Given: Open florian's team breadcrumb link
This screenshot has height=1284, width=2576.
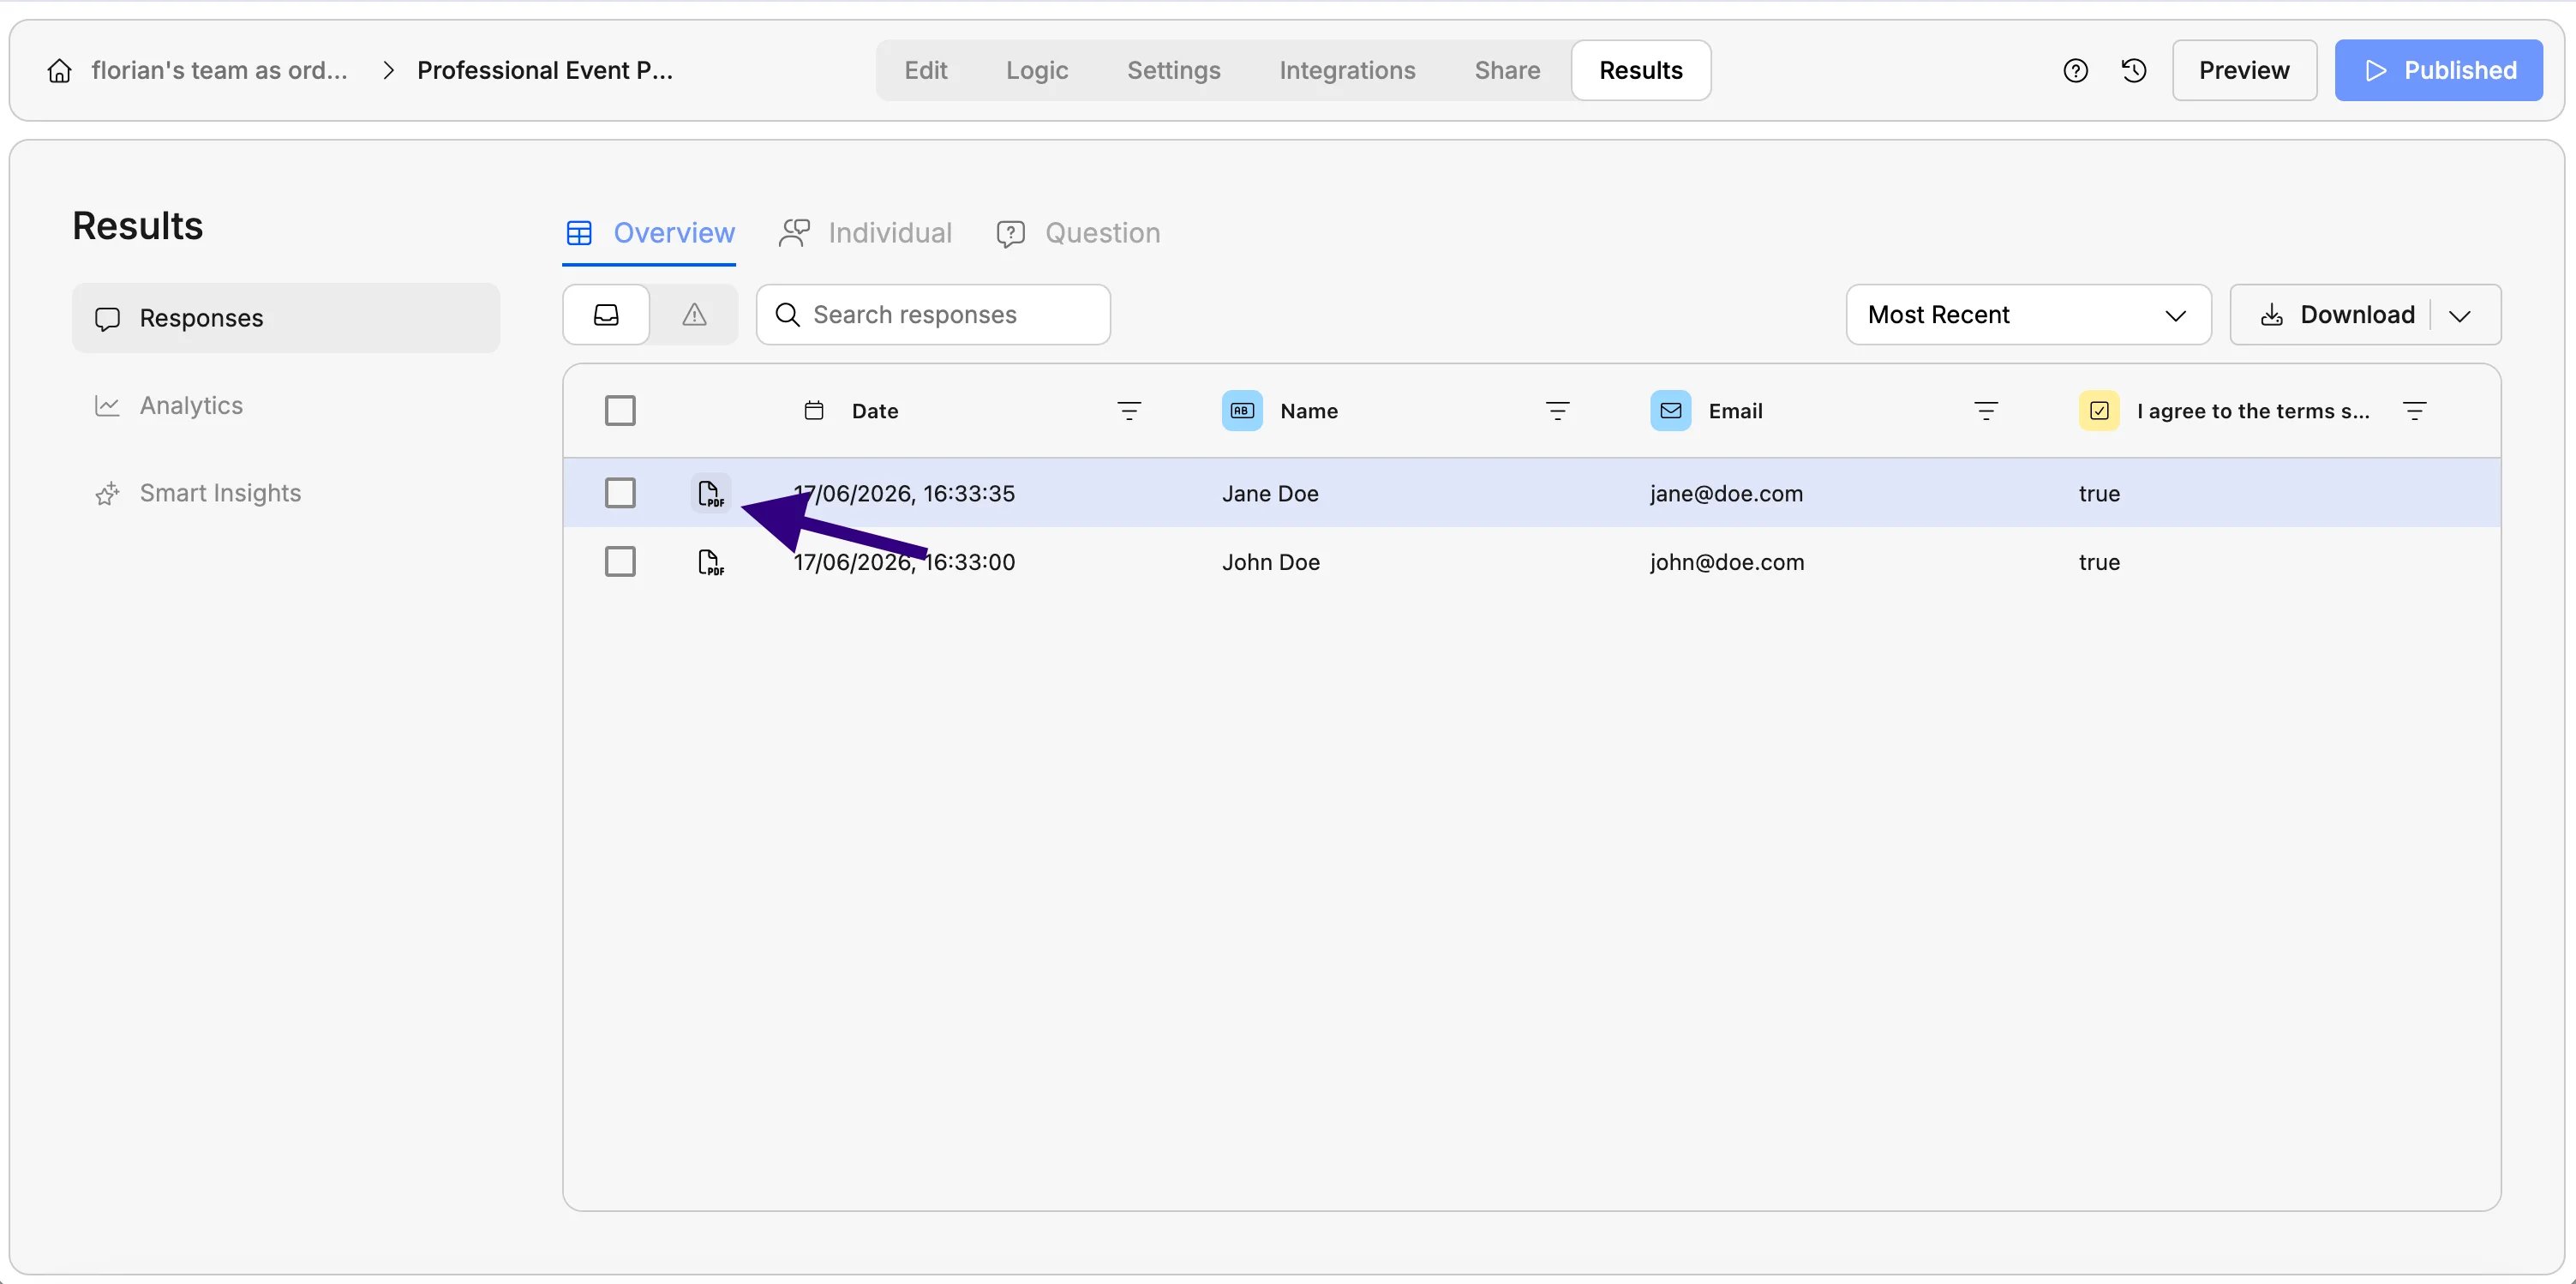Looking at the screenshot, I should pyautogui.click(x=219, y=71).
